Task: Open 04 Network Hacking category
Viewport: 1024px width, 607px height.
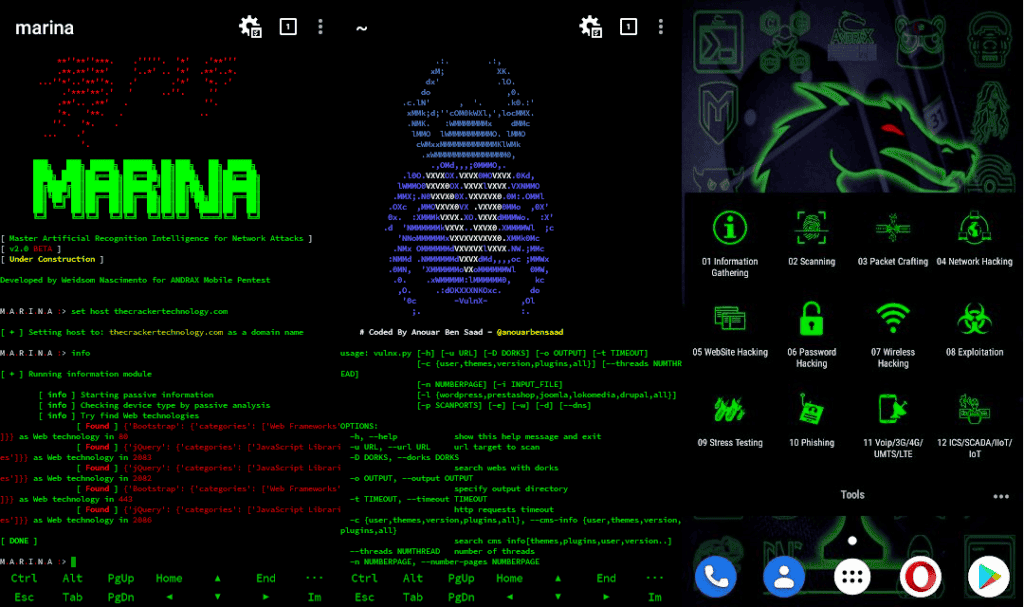Action: pyautogui.click(x=974, y=239)
